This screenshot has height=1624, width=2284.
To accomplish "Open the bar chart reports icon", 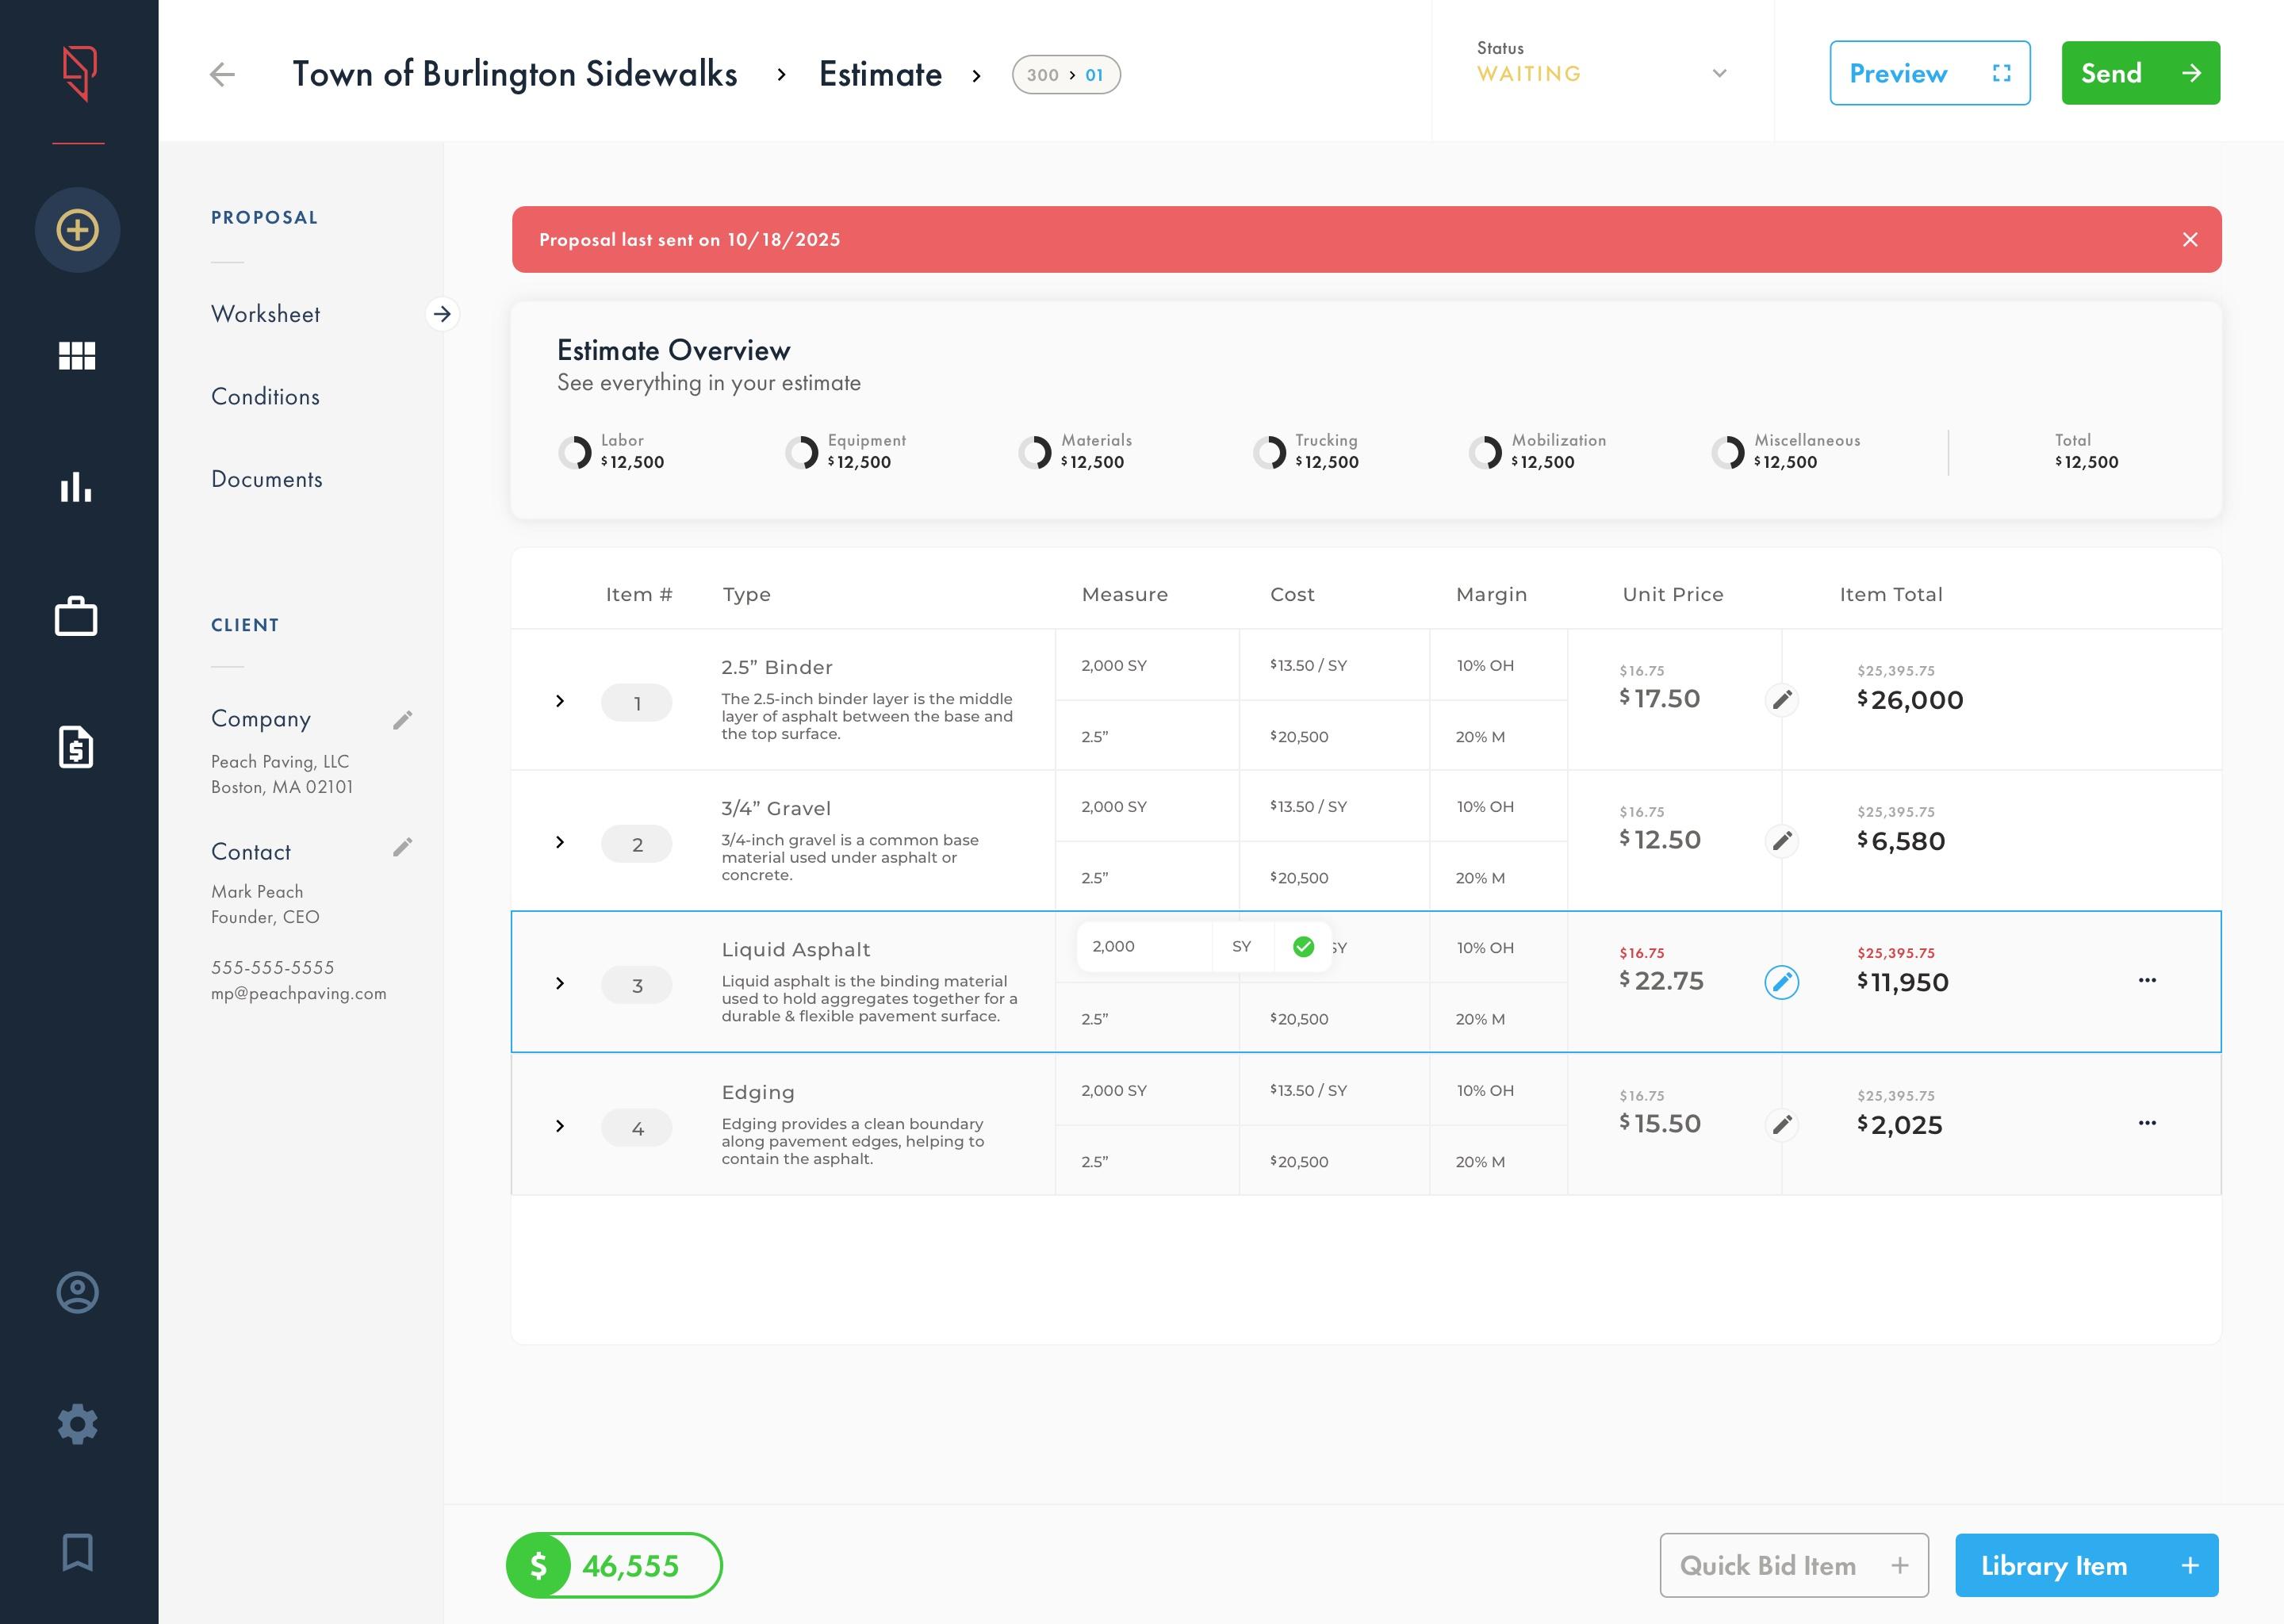I will [77, 487].
